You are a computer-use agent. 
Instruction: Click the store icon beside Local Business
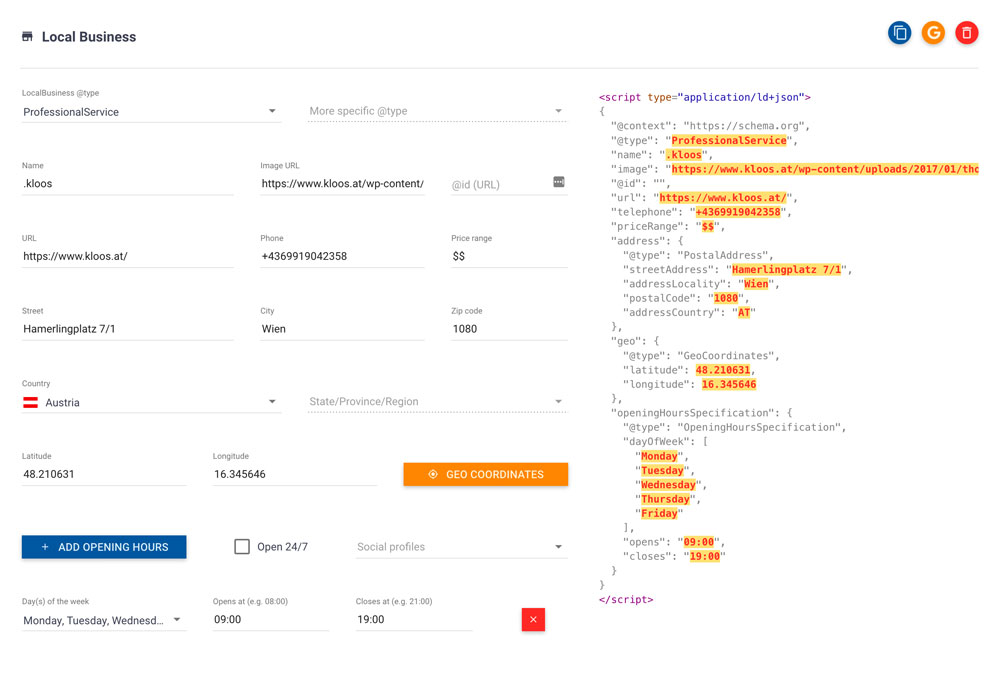click(x=27, y=37)
